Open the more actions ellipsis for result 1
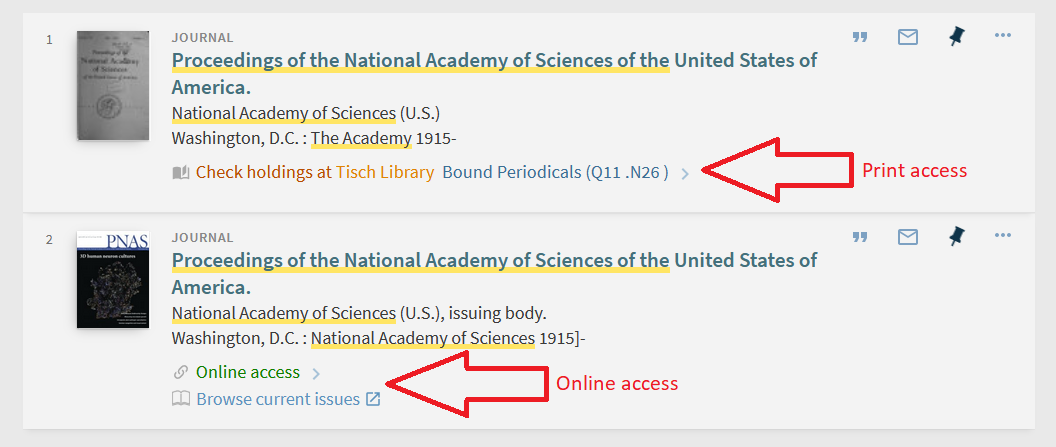This screenshot has height=447, width=1056. [1003, 35]
